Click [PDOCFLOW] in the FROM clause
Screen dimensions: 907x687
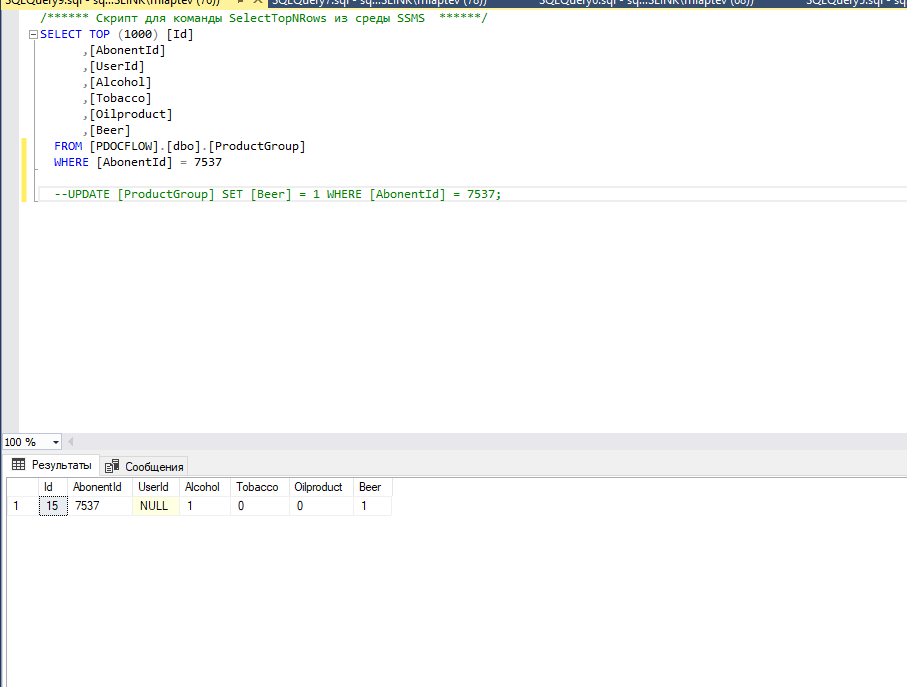tap(124, 146)
